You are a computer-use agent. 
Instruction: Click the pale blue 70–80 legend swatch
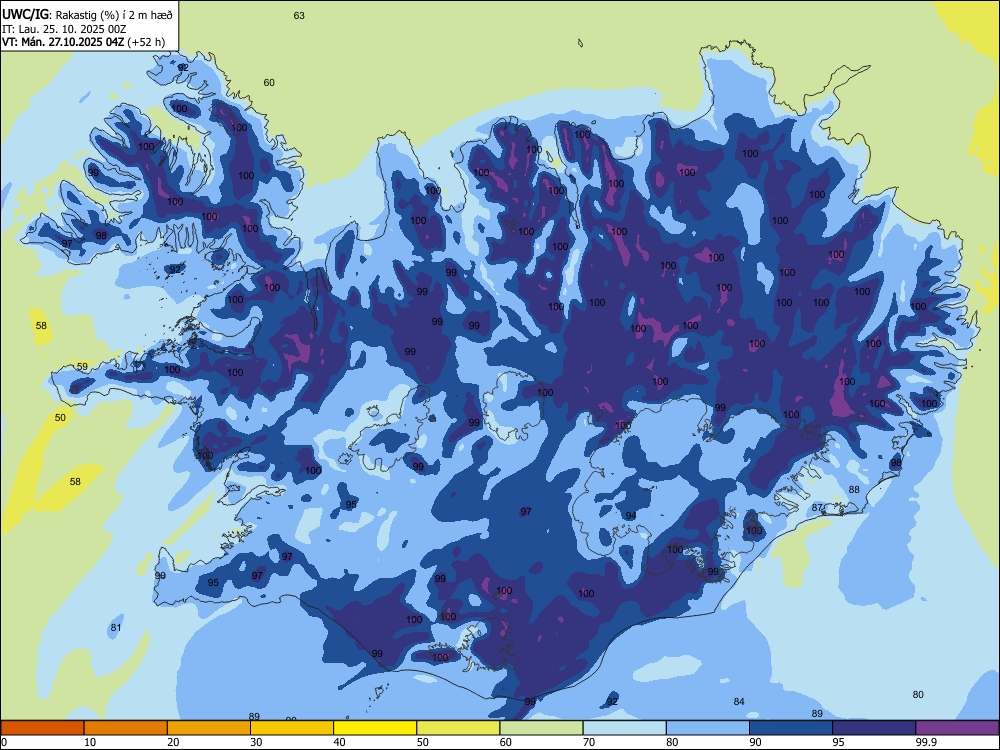[624, 728]
